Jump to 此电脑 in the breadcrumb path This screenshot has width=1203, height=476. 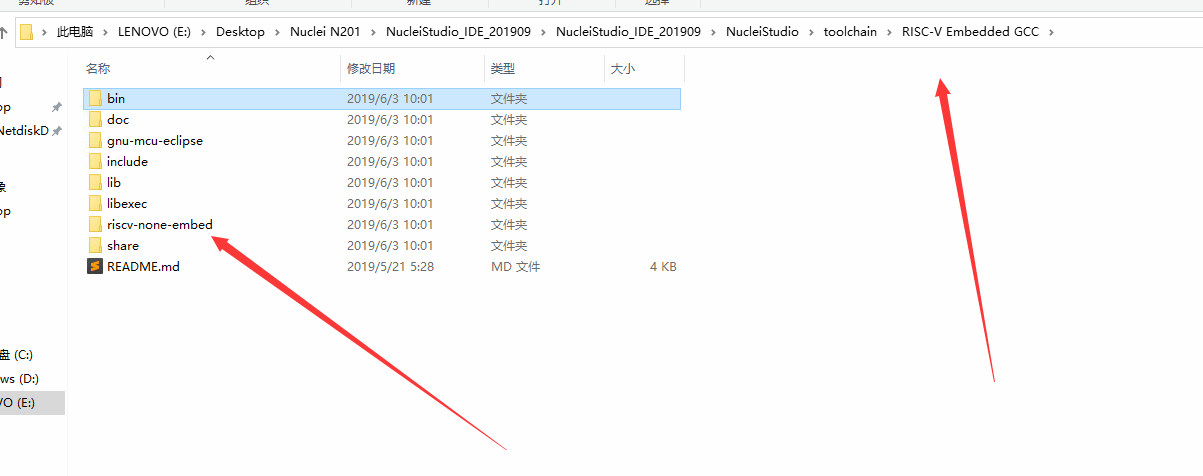click(x=76, y=32)
